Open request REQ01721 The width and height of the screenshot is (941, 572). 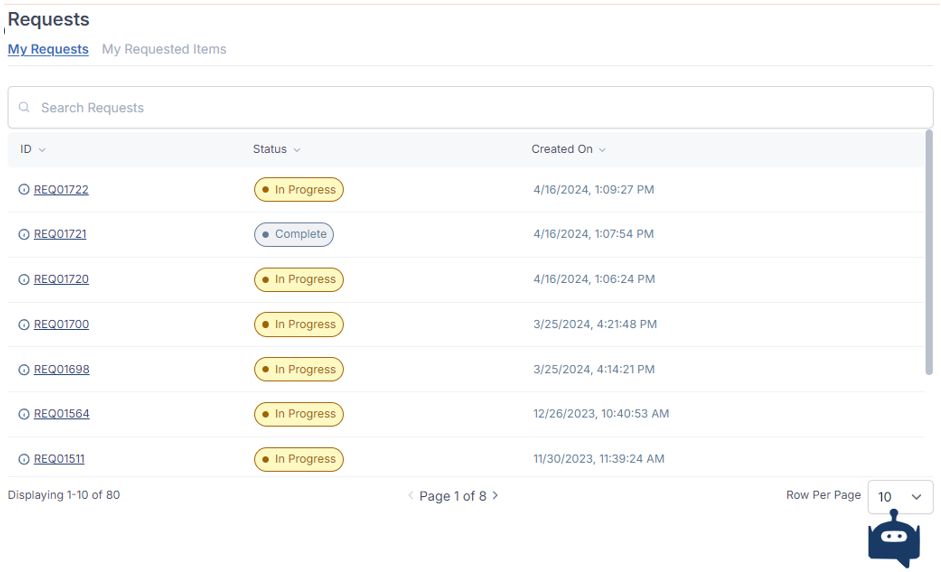[60, 234]
